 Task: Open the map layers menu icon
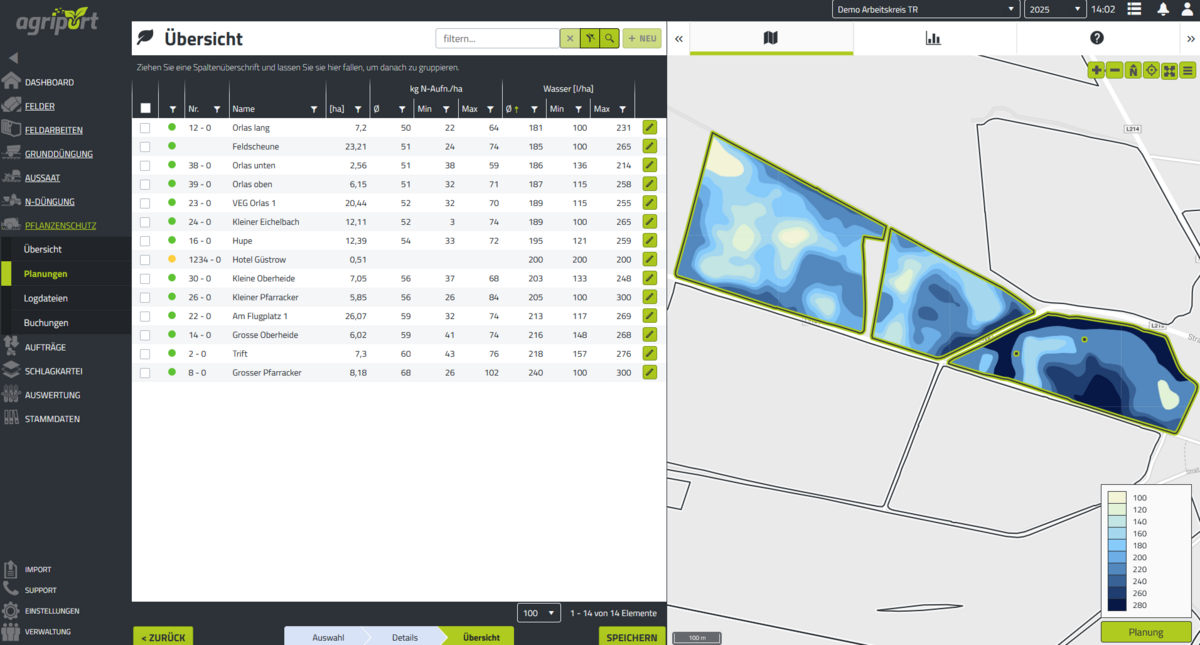1187,70
